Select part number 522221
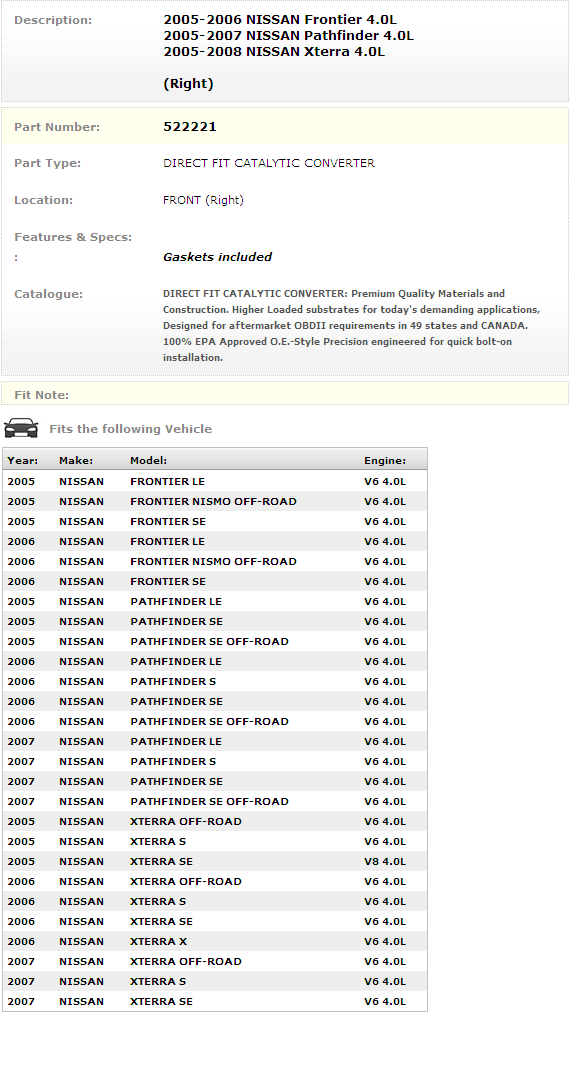Screen dimensions: 570x1080 coord(190,127)
